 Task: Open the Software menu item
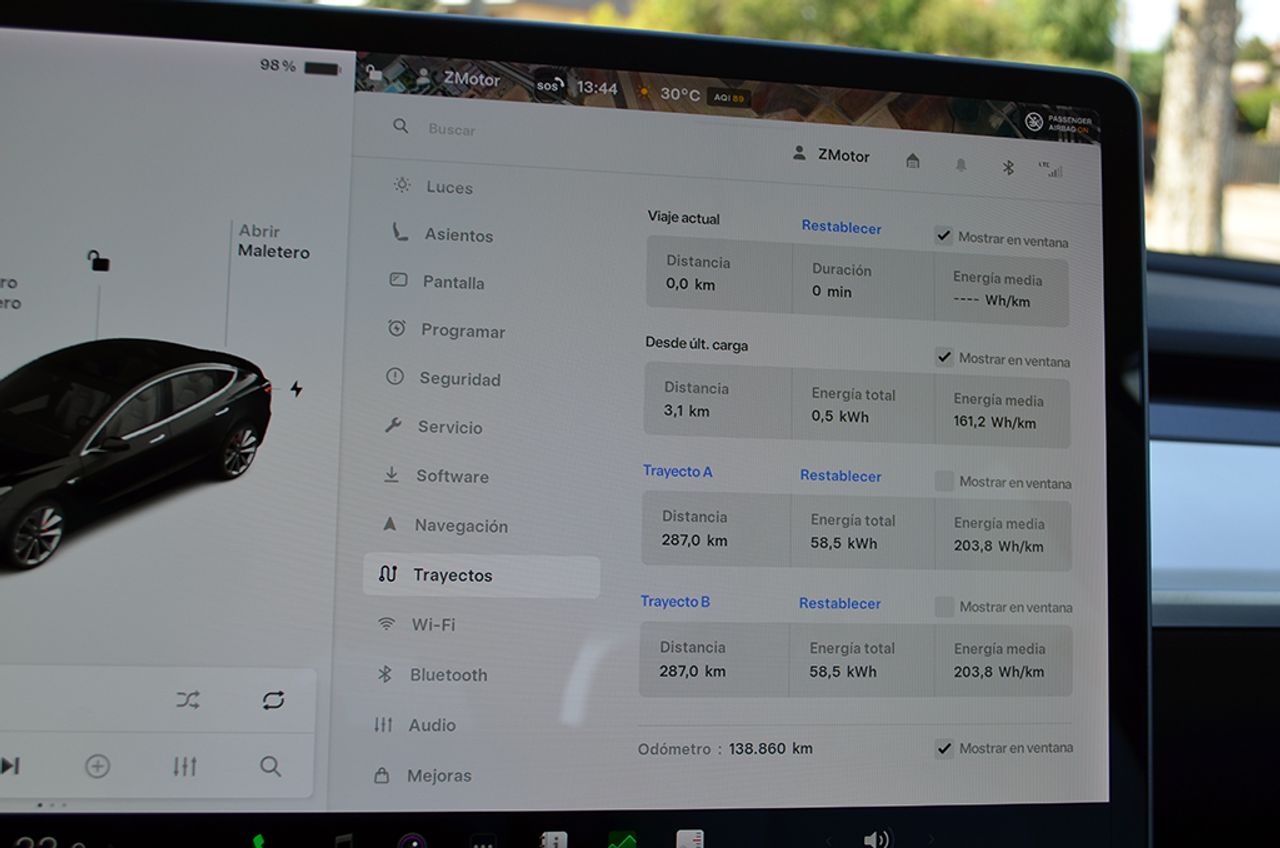451,476
